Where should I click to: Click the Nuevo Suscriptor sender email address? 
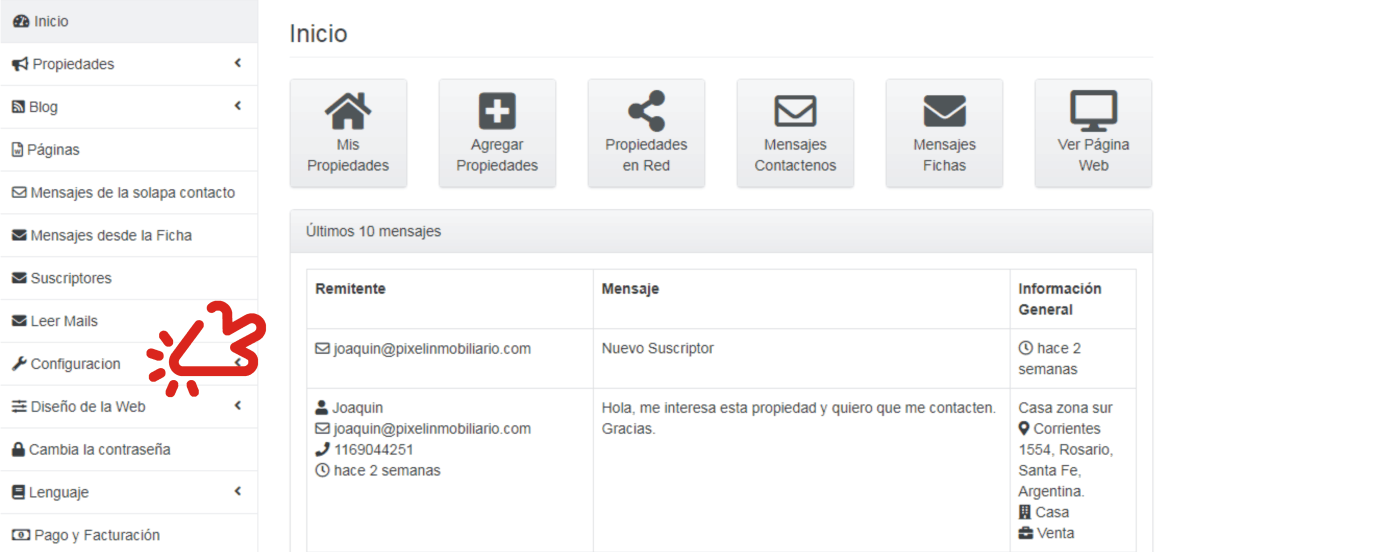(x=432, y=349)
